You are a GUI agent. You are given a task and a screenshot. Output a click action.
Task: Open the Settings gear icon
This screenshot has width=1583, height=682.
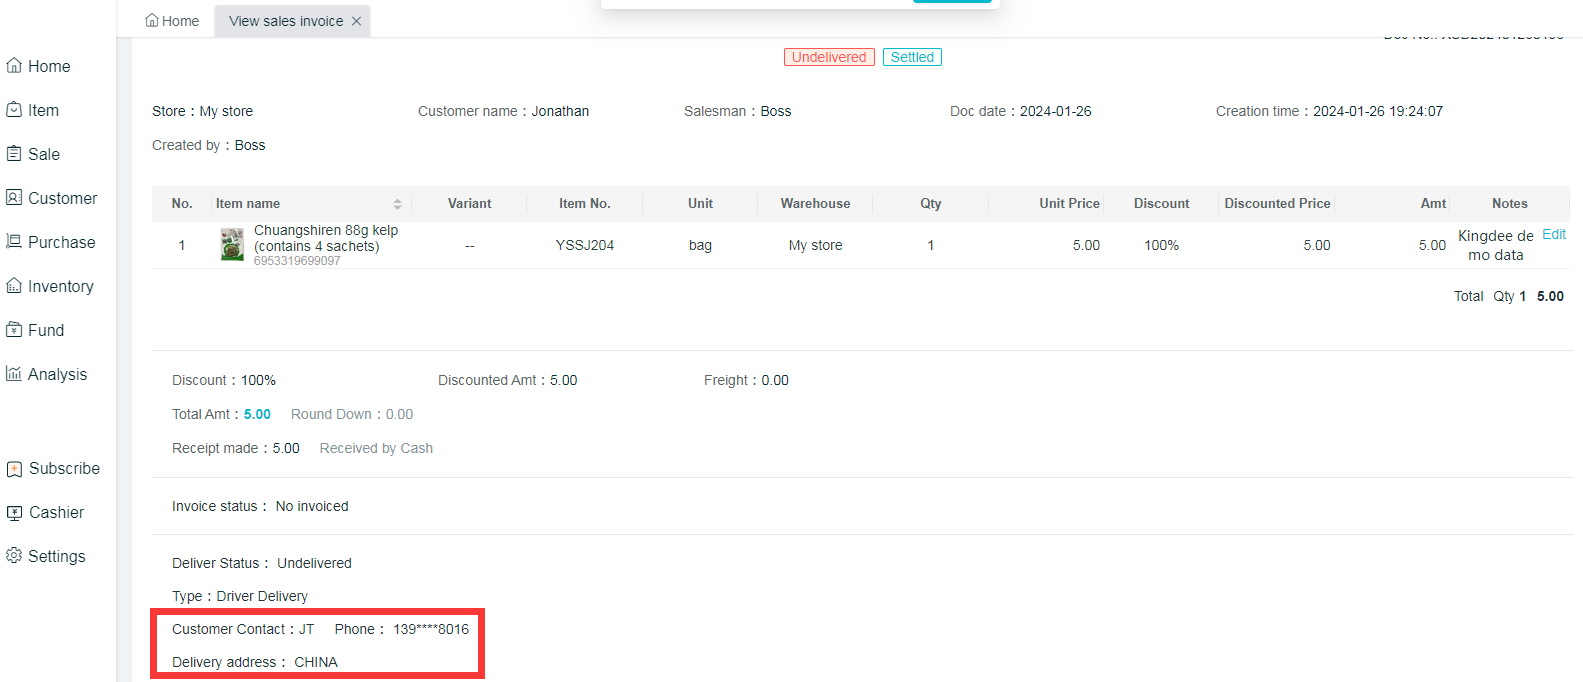tap(14, 556)
